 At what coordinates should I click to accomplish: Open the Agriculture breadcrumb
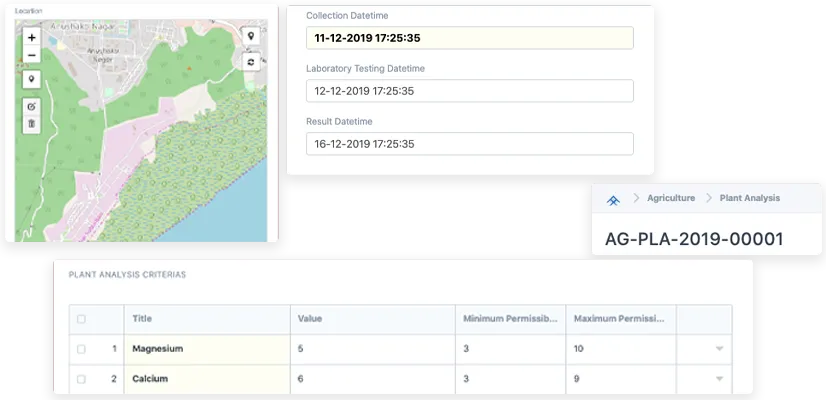tap(670, 199)
